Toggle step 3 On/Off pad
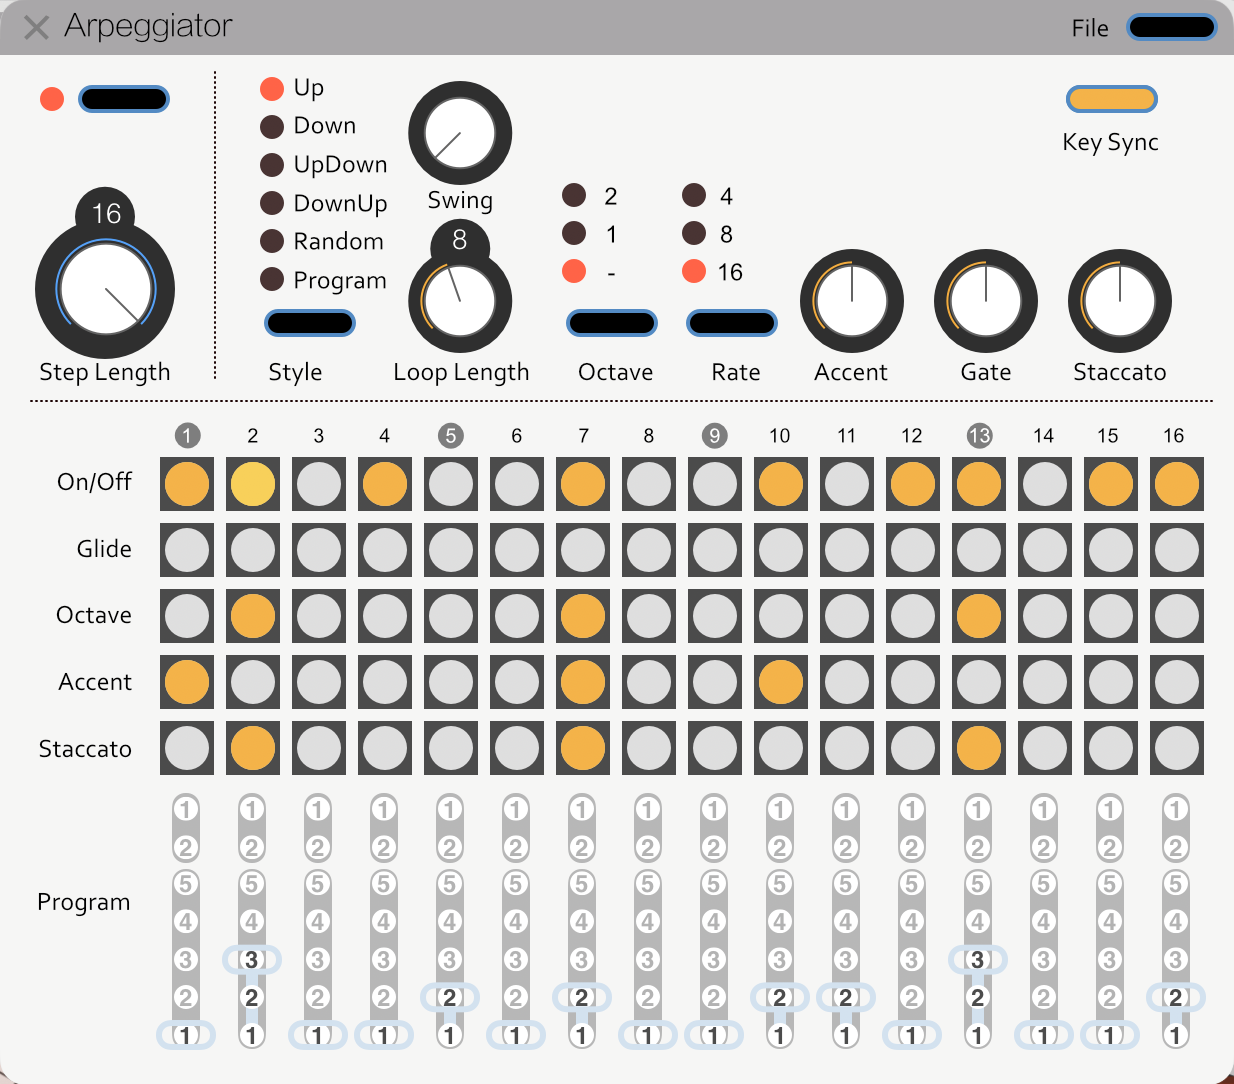The width and height of the screenshot is (1234, 1084). tap(319, 484)
